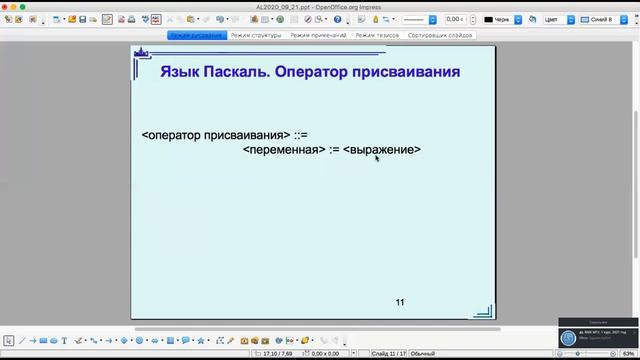Open the New document dropdown arrow
Image resolution: width=640 pixels, height=360 pixels.
coord(64,19)
